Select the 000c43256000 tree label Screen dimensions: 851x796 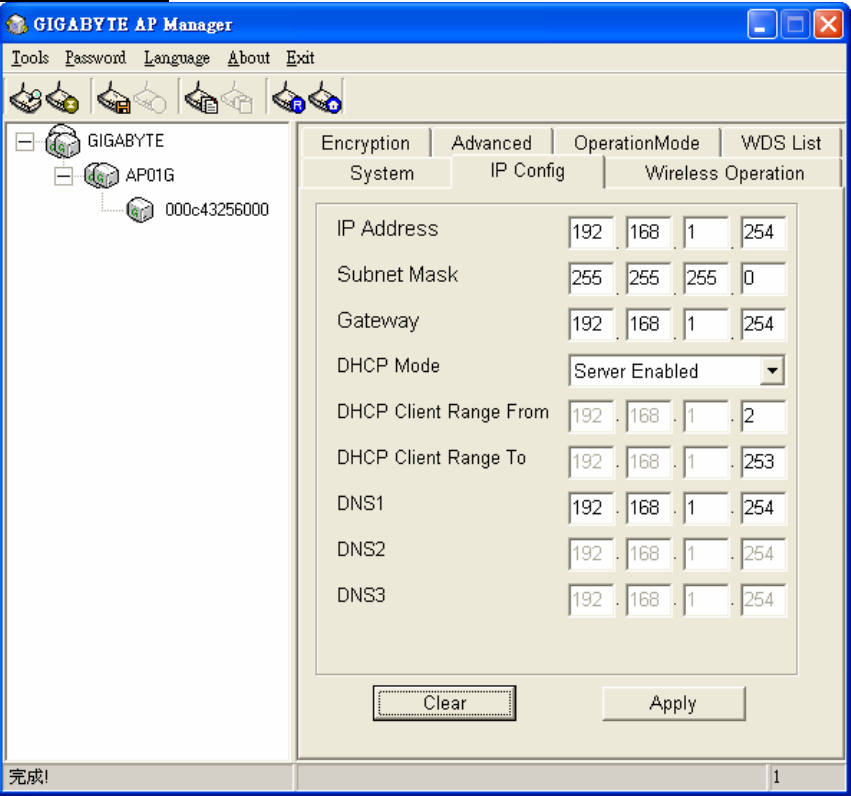pos(217,209)
